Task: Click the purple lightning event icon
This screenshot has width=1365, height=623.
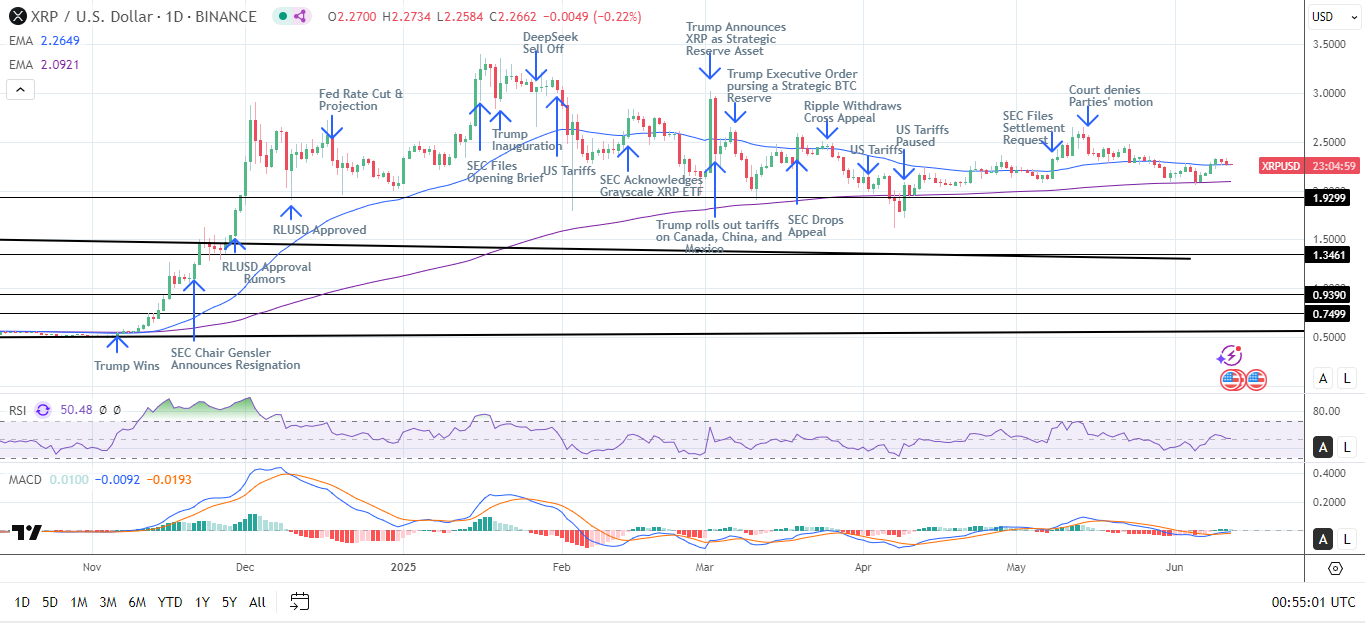Action: coord(1230,356)
